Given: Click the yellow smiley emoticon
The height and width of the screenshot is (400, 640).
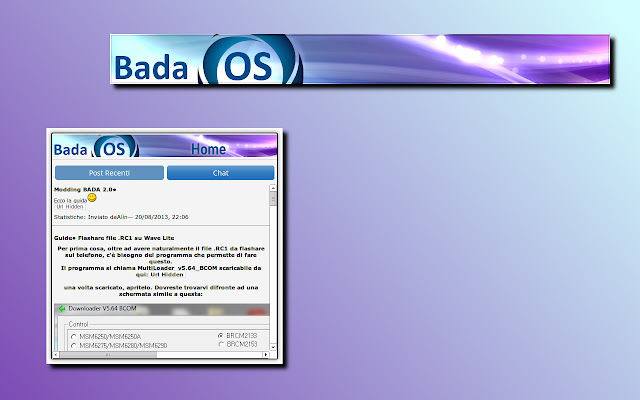Looking at the screenshot, I should [92, 198].
